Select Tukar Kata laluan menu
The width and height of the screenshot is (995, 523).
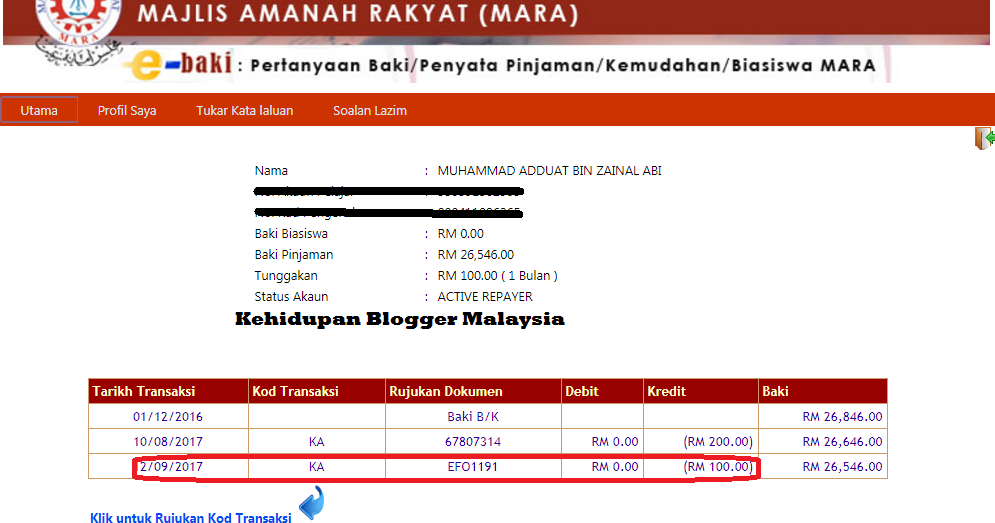coord(244,110)
